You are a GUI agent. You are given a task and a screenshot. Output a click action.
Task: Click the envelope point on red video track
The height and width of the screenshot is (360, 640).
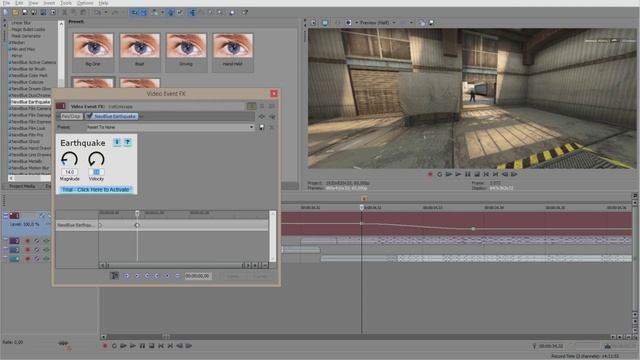473,229
